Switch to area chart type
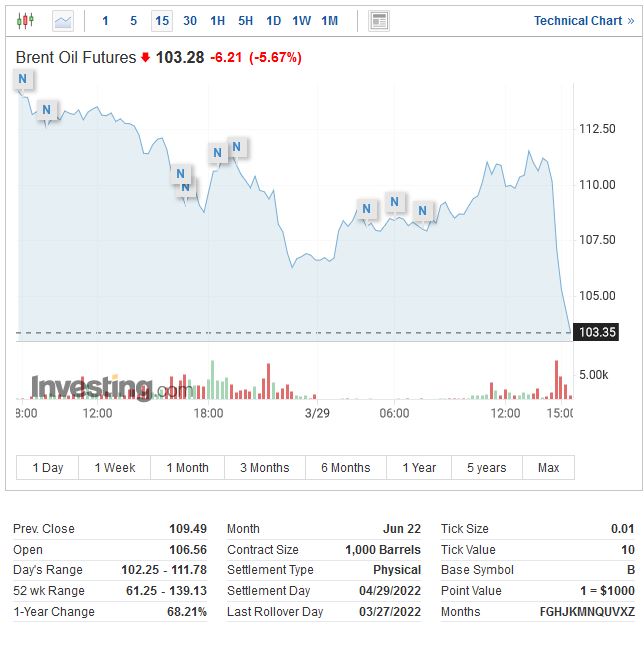The width and height of the screenshot is (644, 645). pos(63,20)
